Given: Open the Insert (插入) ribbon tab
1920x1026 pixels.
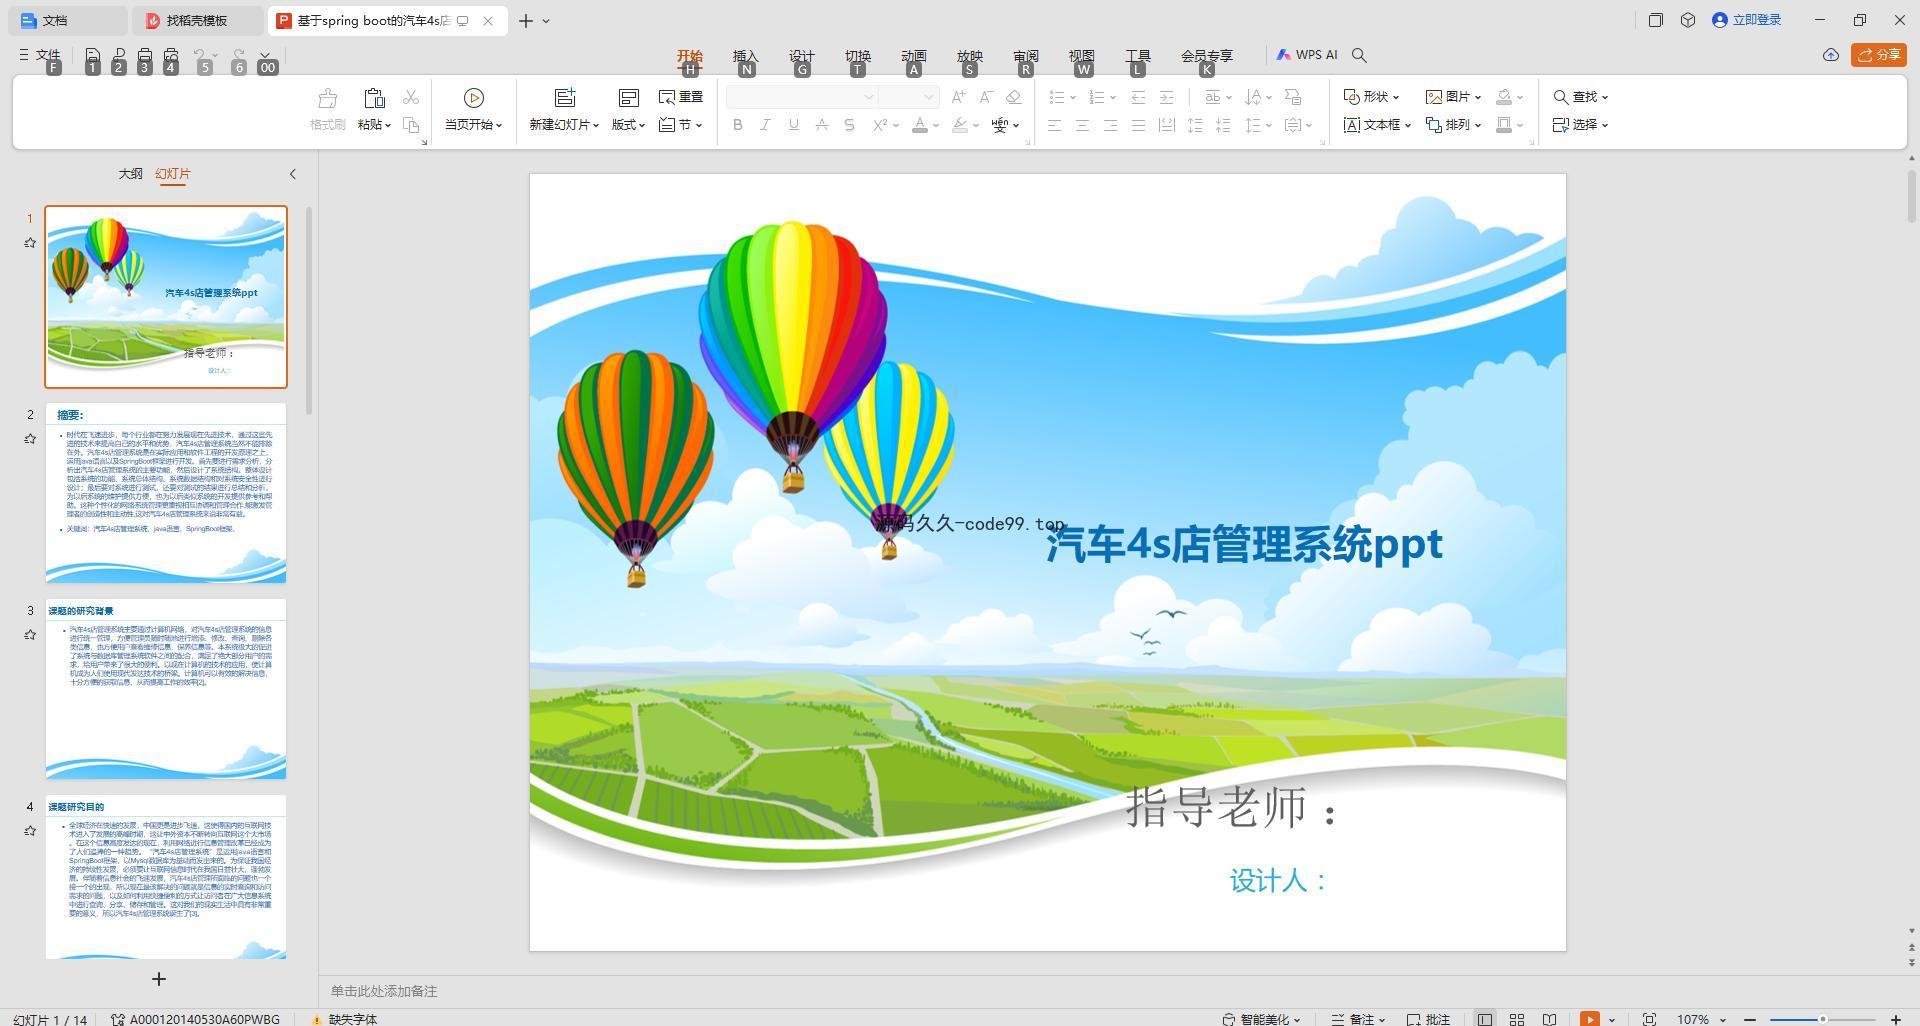Looking at the screenshot, I should (746, 56).
